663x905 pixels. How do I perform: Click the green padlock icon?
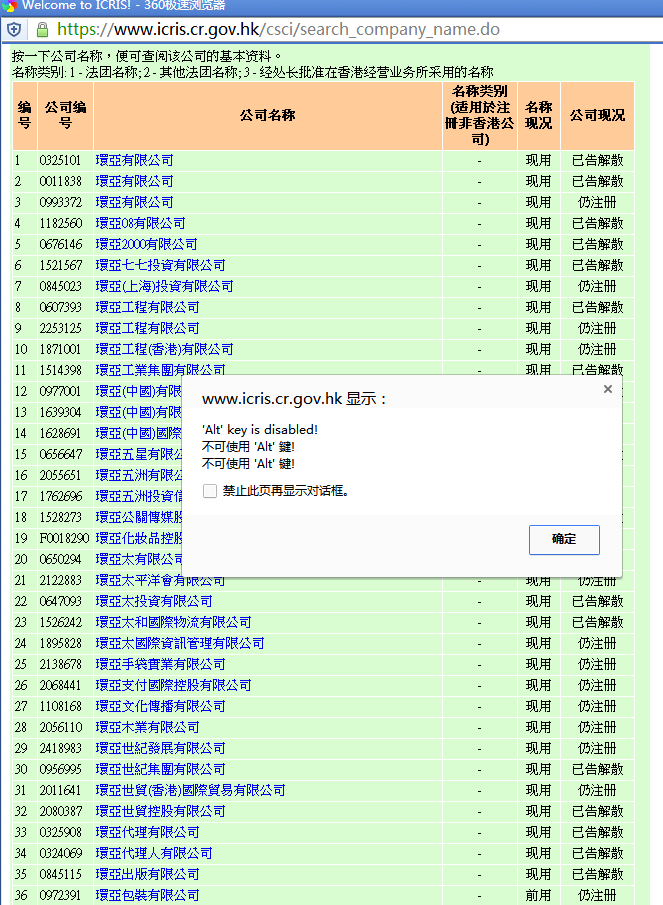42,29
